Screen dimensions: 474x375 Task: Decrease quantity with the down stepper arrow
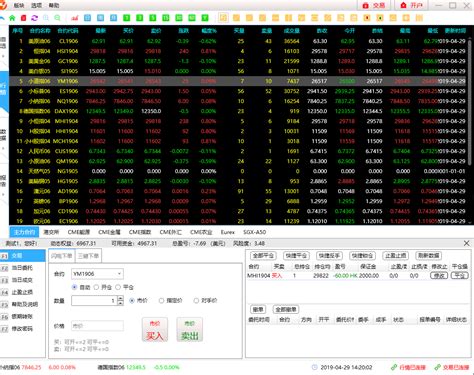121,303
